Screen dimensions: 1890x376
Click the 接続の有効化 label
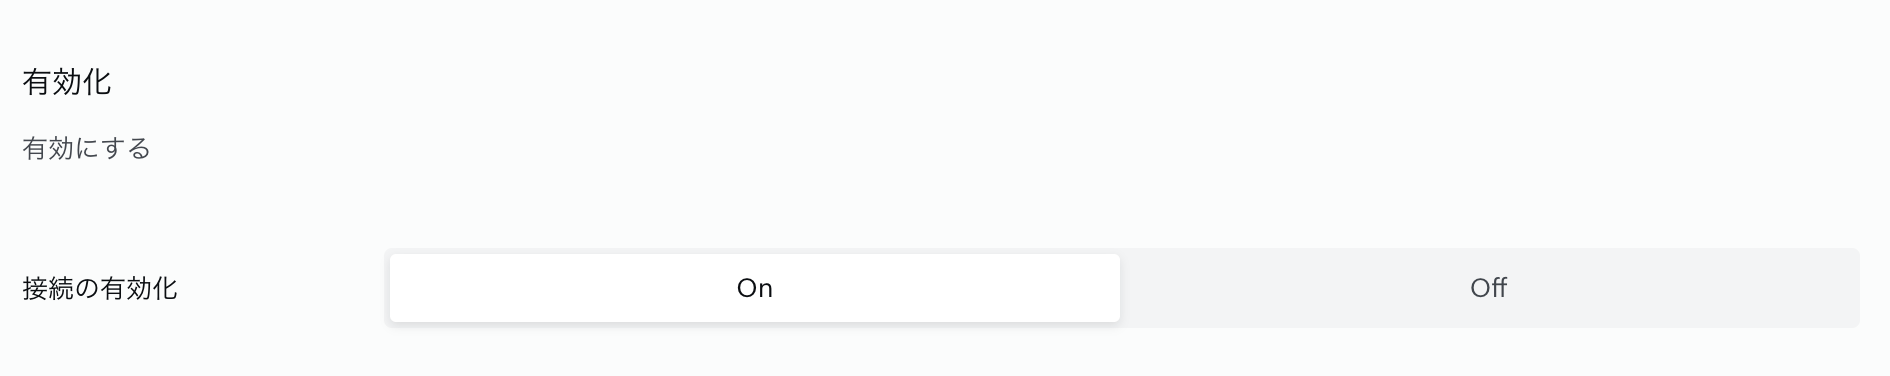100,289
